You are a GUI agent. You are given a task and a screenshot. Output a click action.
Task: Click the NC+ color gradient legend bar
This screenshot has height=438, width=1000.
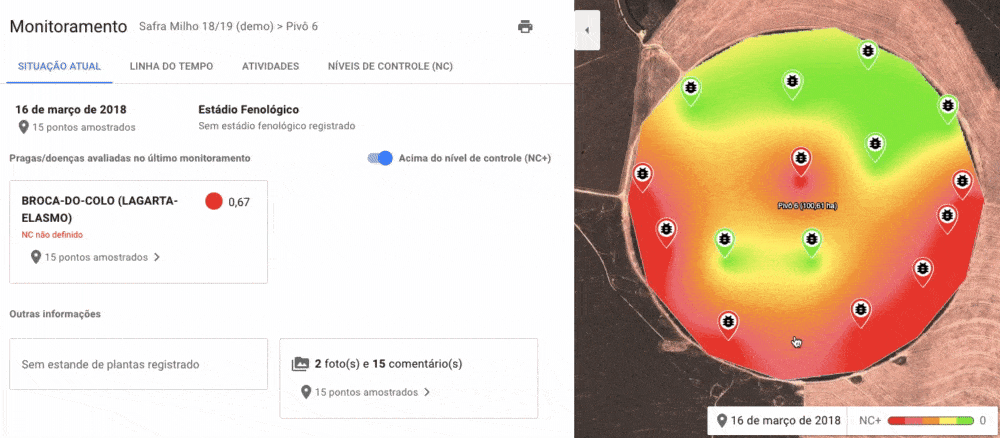point(930,421)
